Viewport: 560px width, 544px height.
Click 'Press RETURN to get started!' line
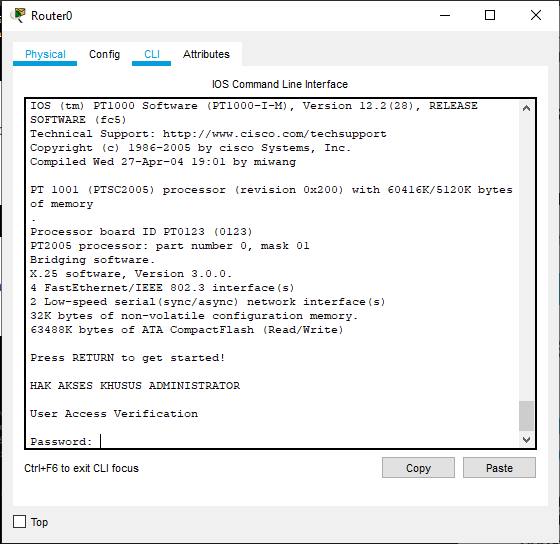pyautogui.click(x=128, y=358)
